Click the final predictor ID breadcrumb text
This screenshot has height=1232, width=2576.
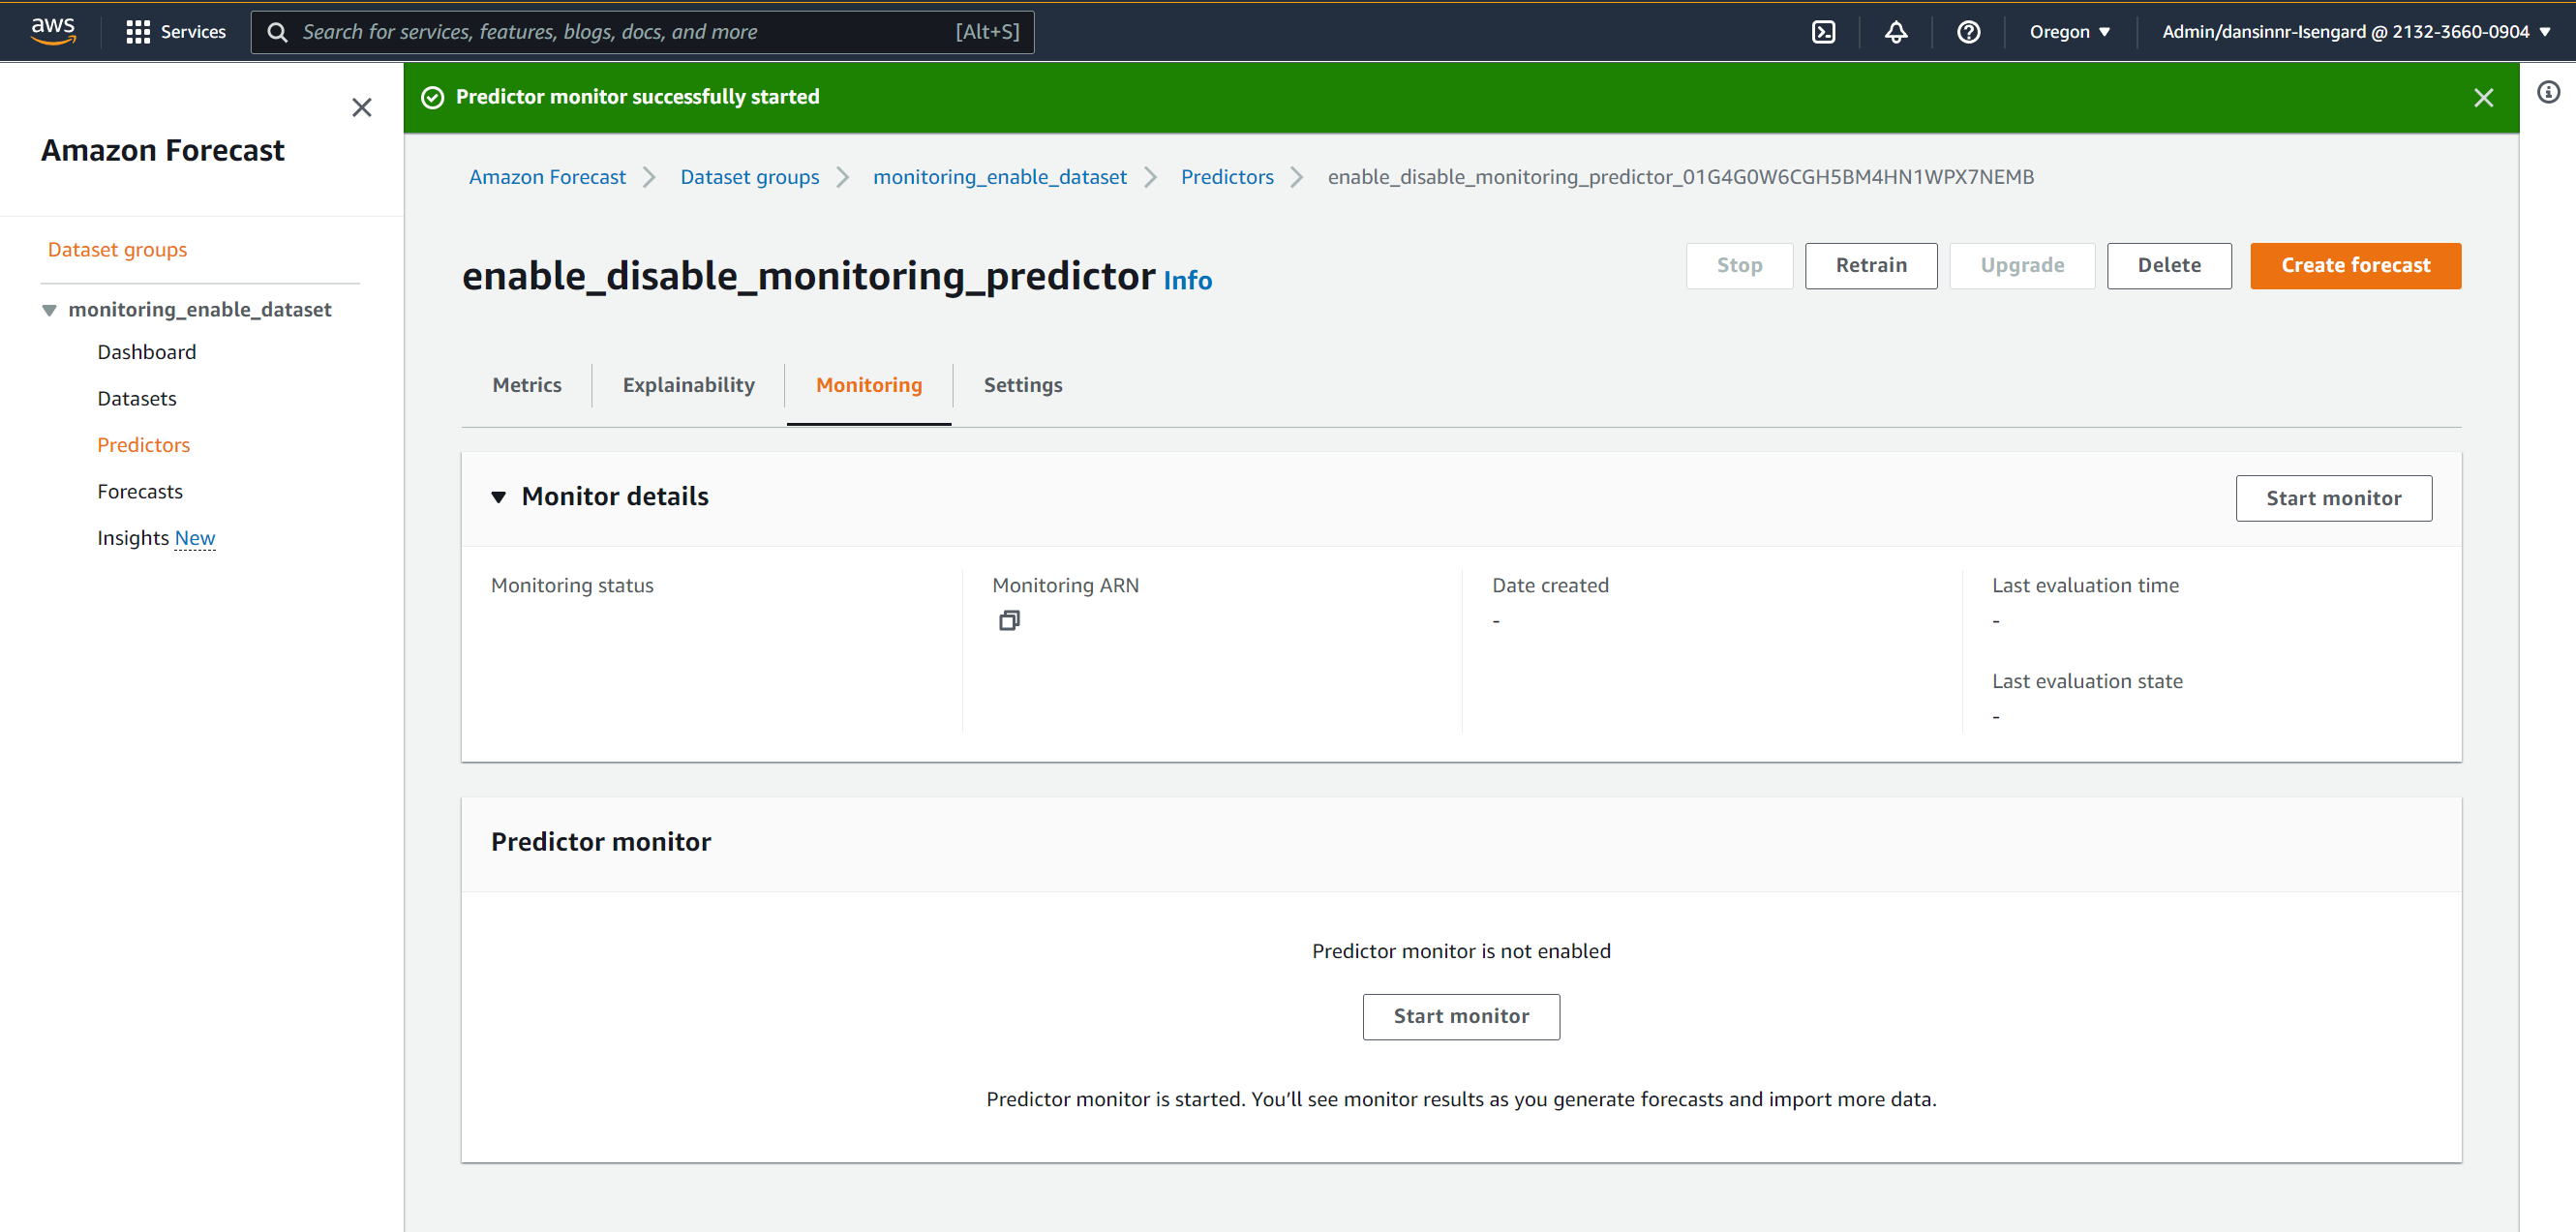click(1679, 177)
